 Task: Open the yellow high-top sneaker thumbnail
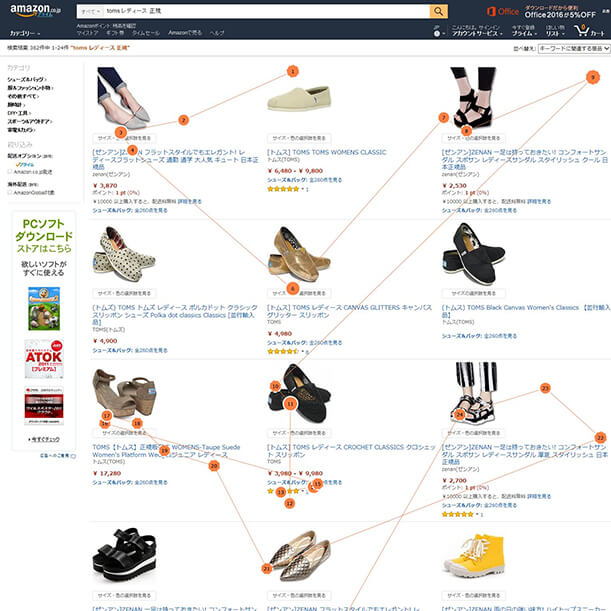tap(475, 555)
